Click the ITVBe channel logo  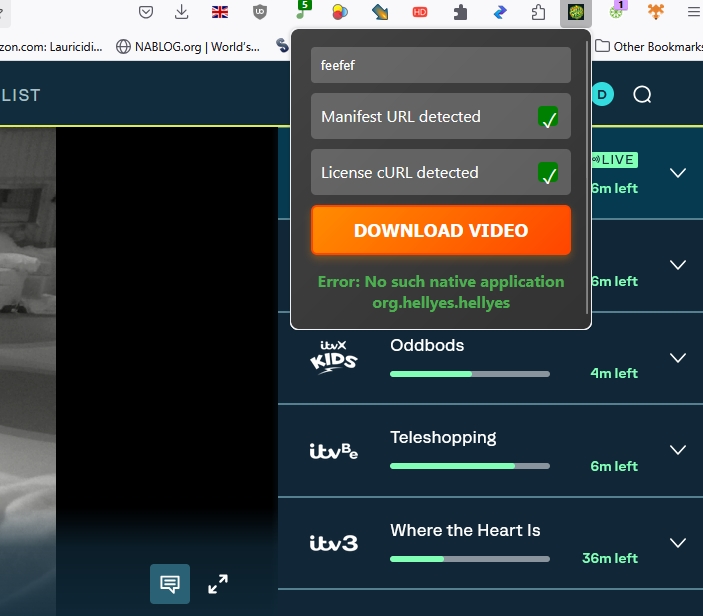coord(334,451)
